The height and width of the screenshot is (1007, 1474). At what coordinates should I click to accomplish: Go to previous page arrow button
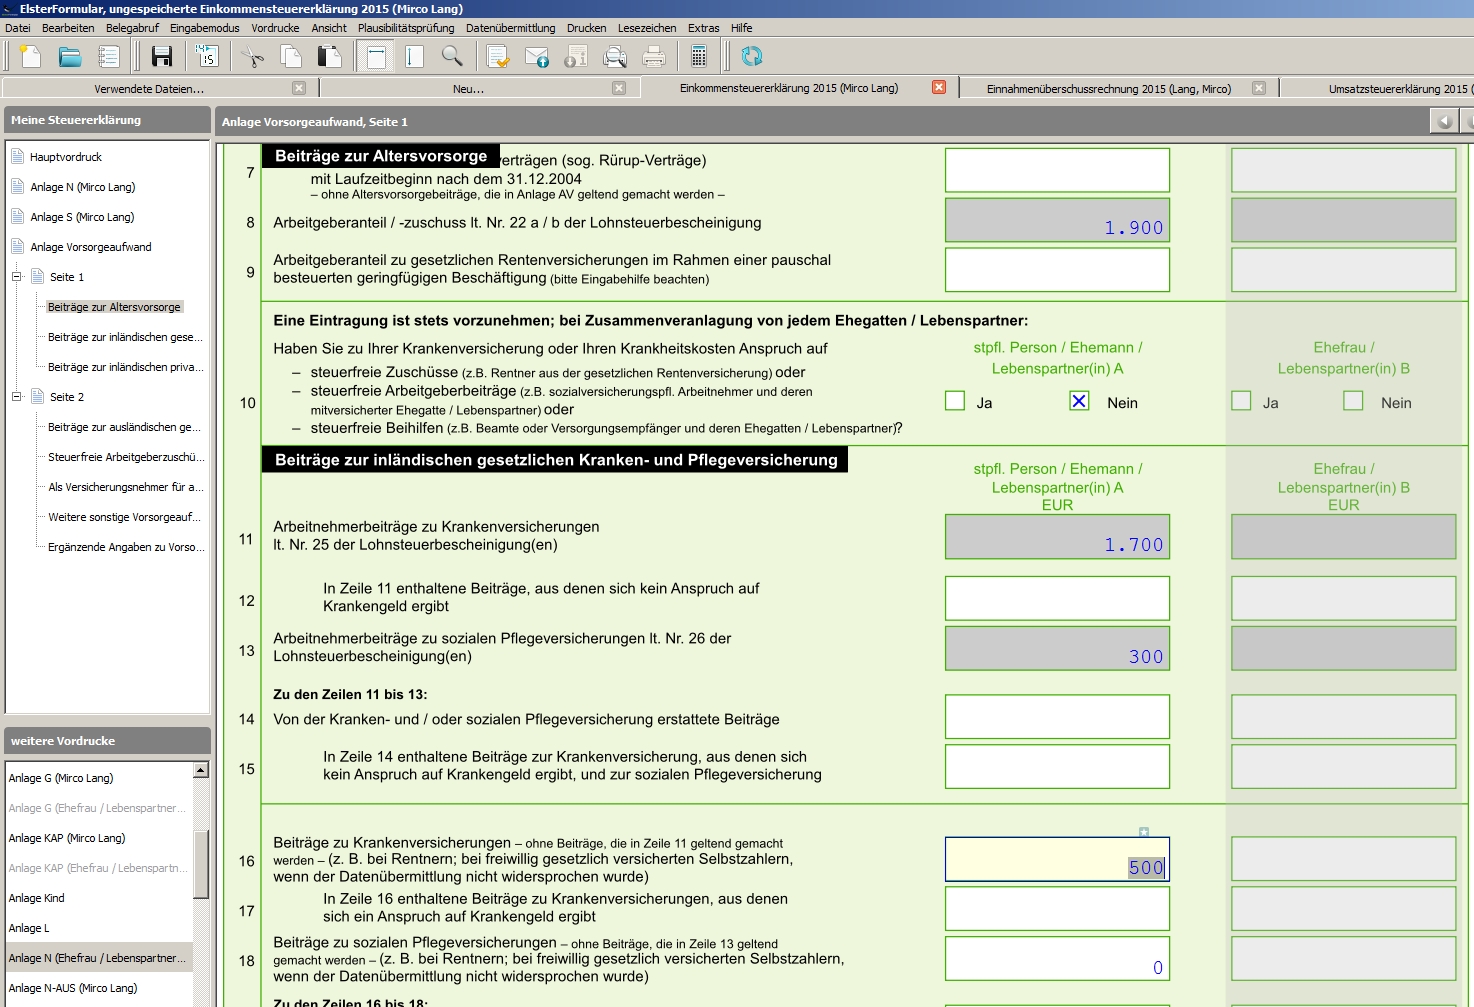tap(1444, 121)
